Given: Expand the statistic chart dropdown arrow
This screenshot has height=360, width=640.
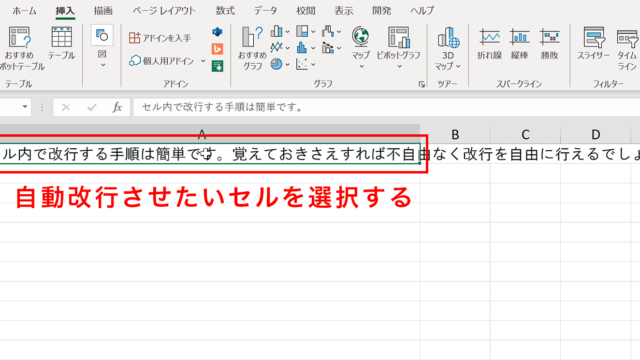Looking at the screenshot, I should [x=313, y=48].
